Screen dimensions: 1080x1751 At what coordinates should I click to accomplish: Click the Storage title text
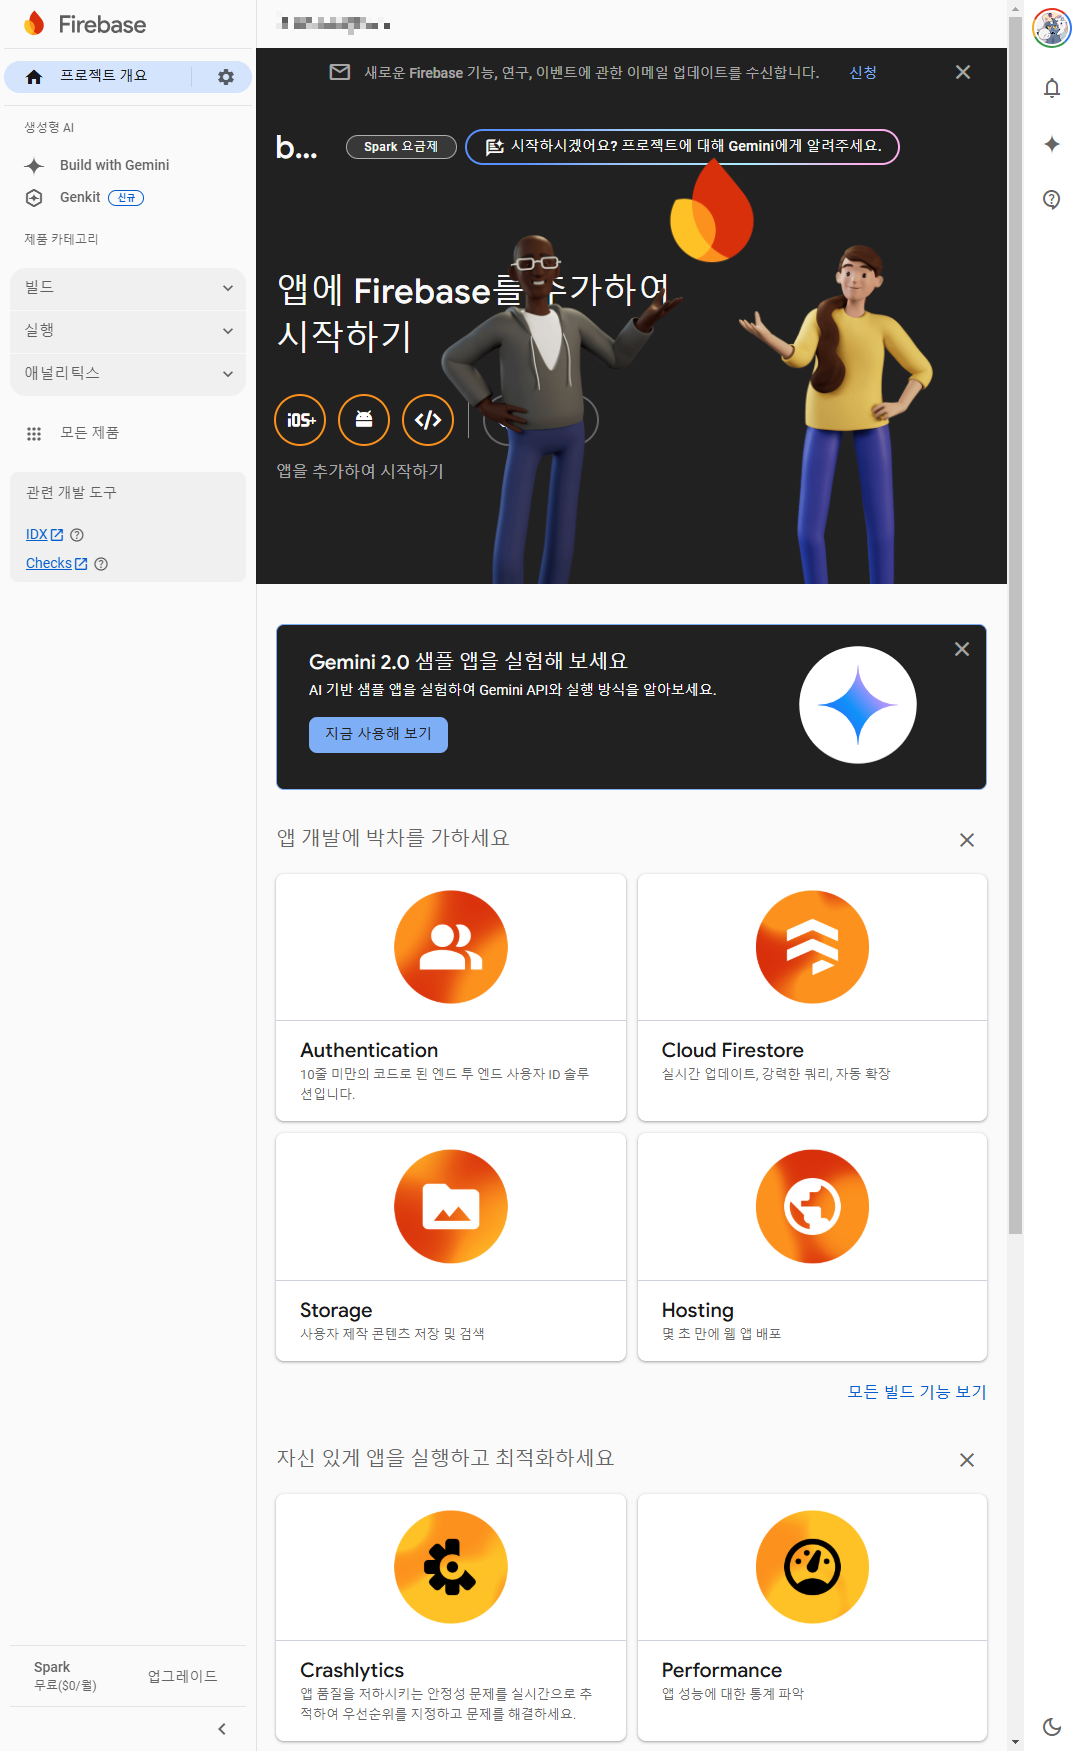pos(336,1310)
